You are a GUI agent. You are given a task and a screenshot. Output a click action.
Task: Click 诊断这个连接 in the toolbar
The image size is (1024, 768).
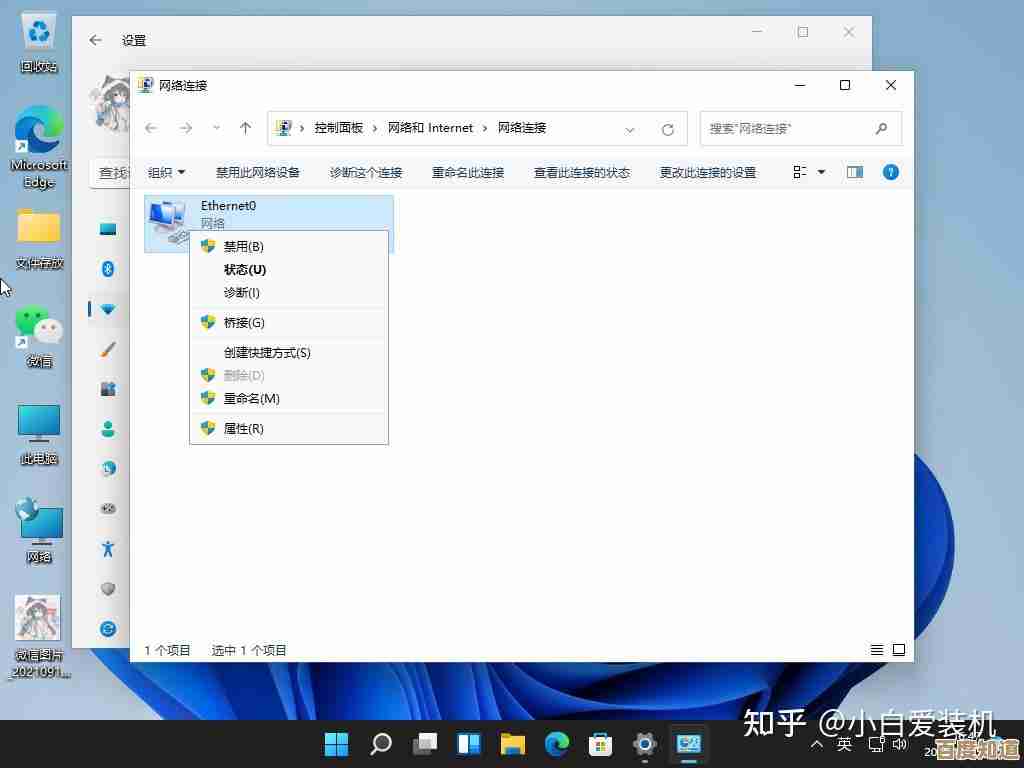click(366, 172)
